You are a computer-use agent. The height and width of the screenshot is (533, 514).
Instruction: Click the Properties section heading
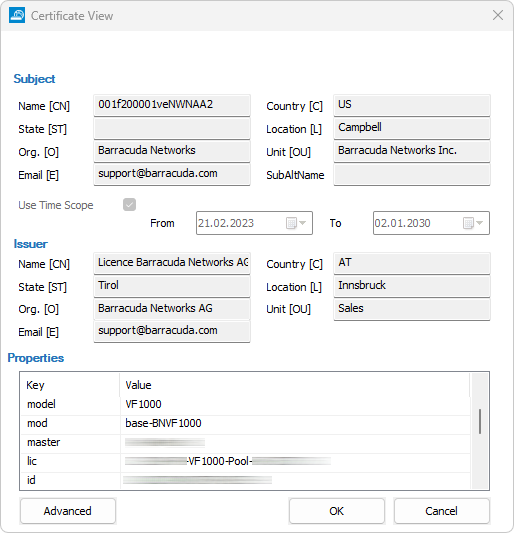(x=36, y=358)
